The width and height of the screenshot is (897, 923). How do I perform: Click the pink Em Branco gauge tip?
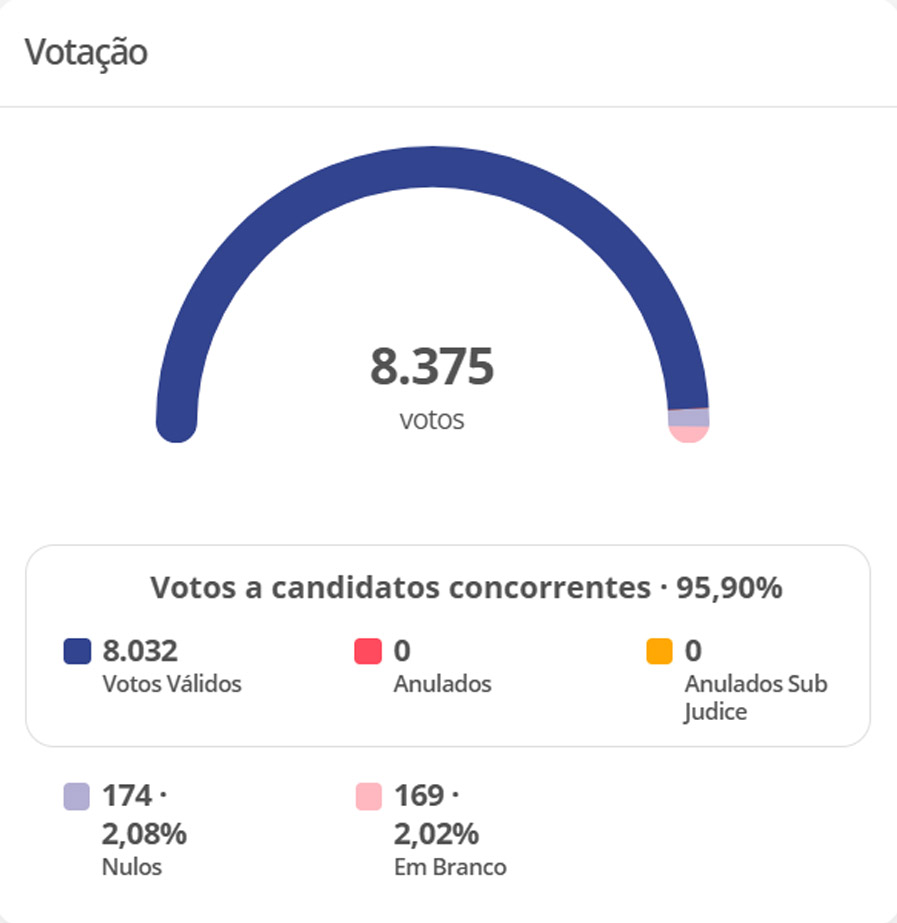click(x=688, y=433)
